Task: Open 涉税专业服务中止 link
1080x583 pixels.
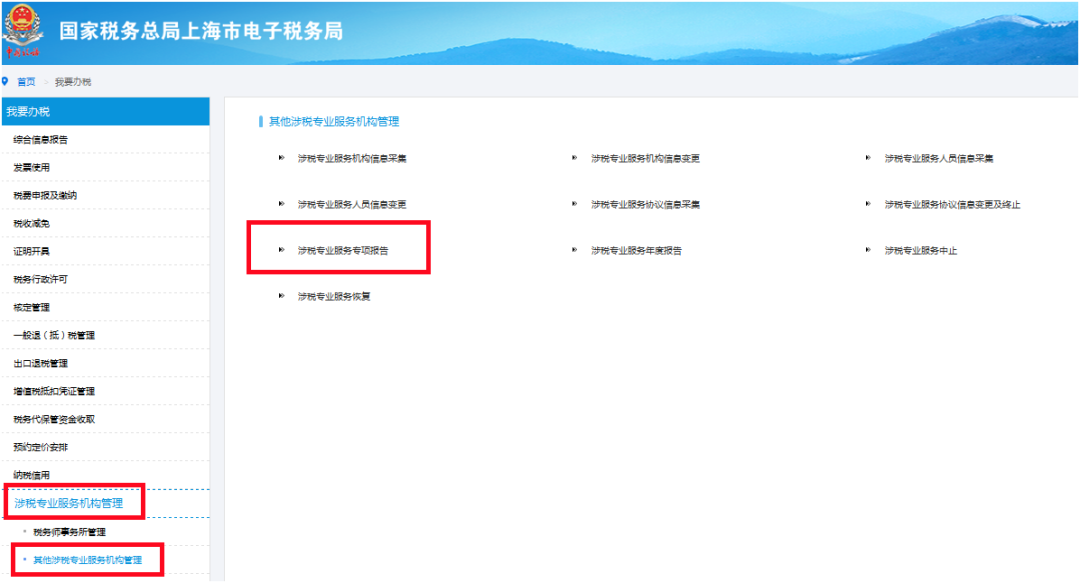Action: click(x=921, y=251)
